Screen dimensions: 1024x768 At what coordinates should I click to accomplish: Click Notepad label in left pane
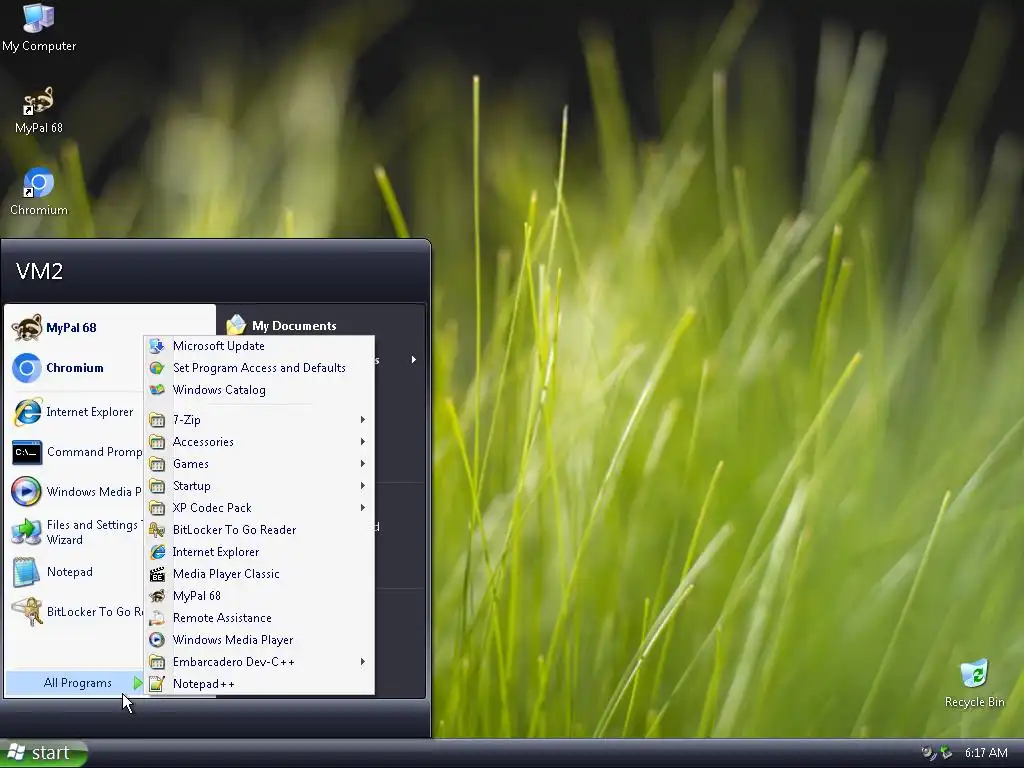pyautogui.click(x=70, y=572)
